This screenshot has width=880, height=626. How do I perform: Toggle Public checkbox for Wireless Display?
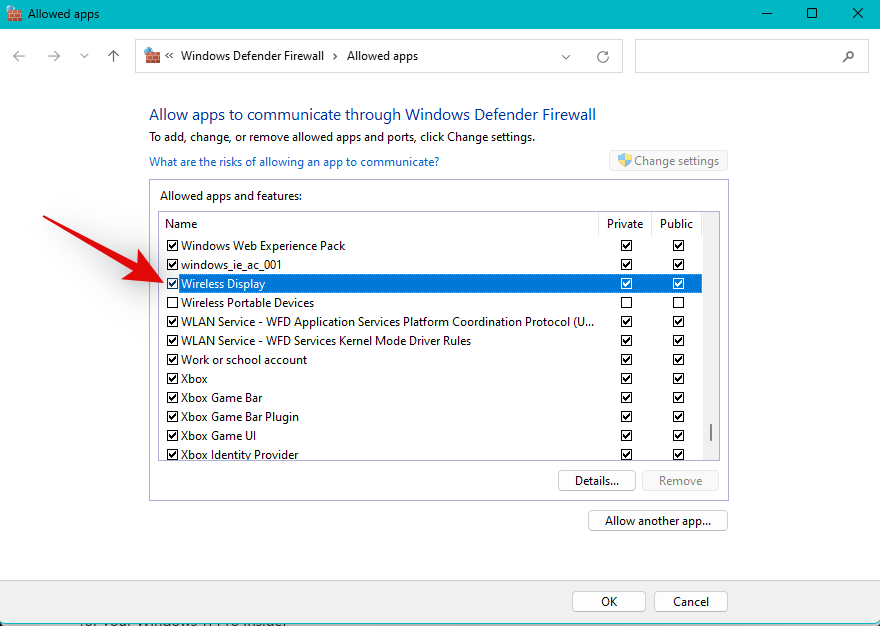(679, 284)
